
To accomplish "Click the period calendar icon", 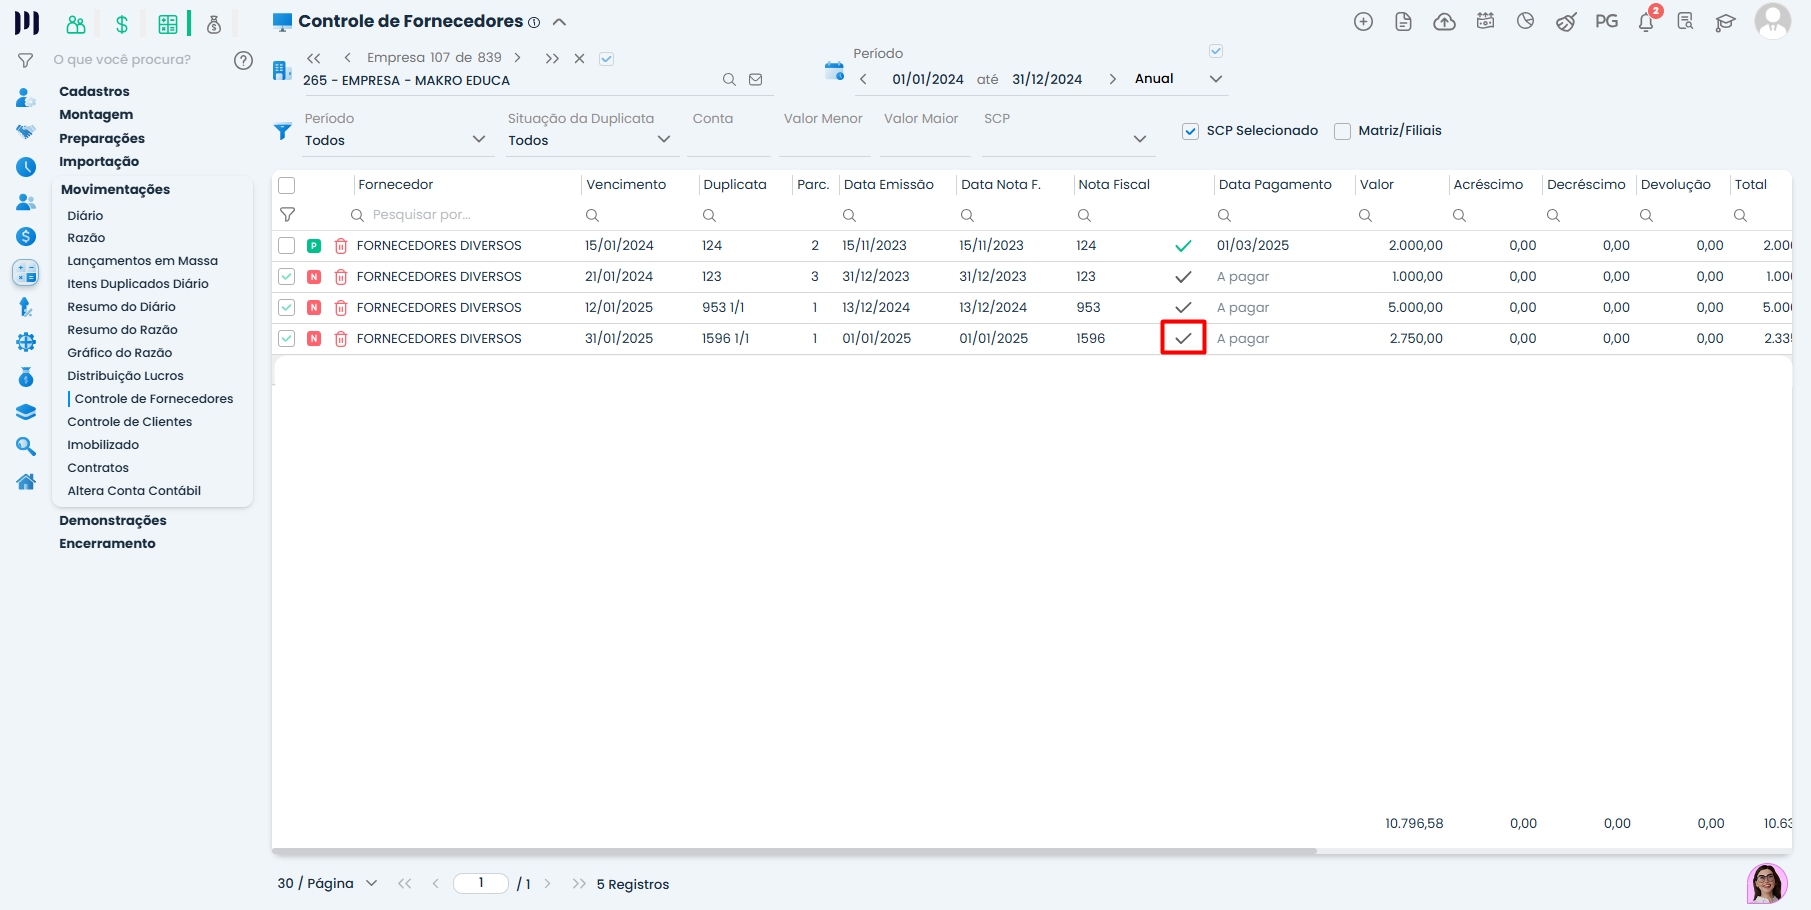I will click(834, 71).
